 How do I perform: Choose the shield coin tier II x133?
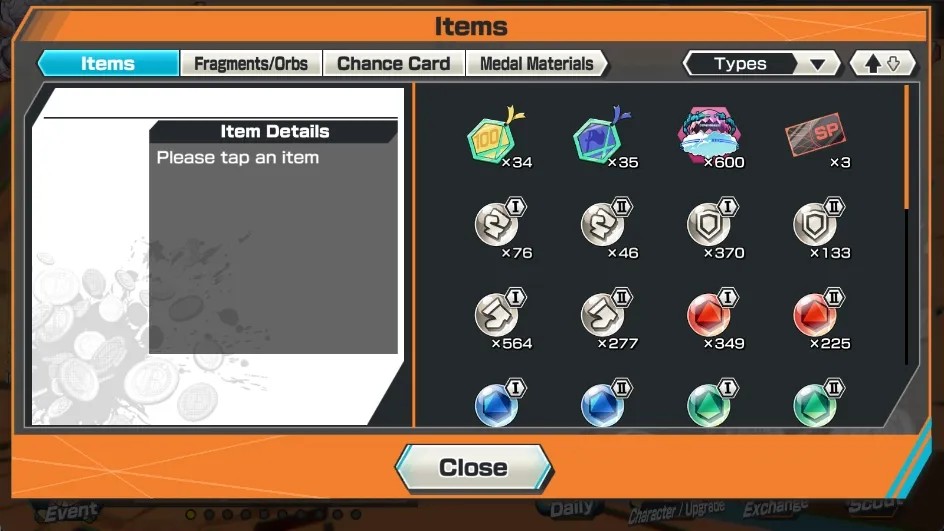(819, 228)
